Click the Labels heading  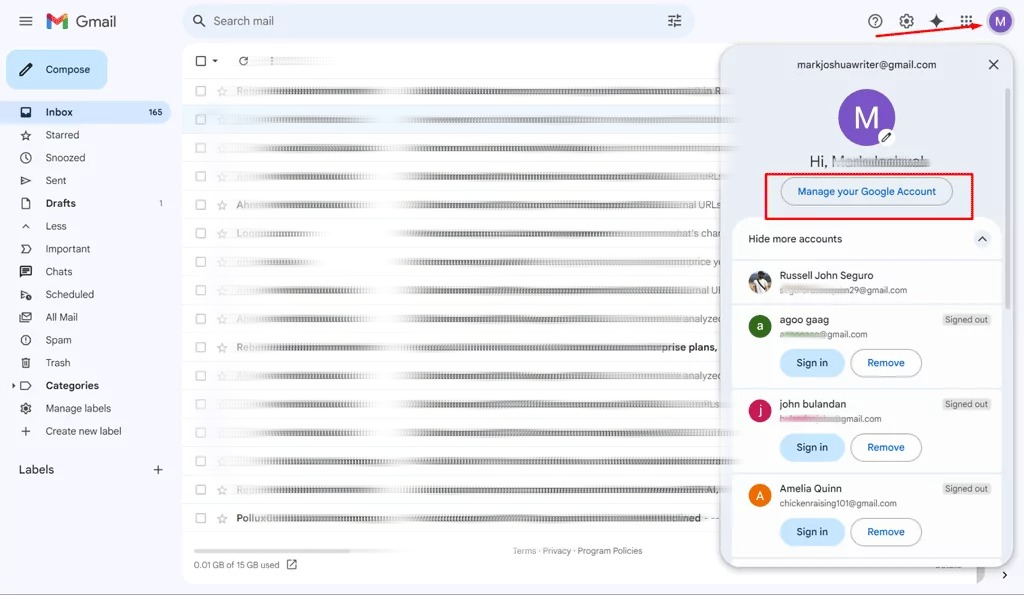pos(37,470)
